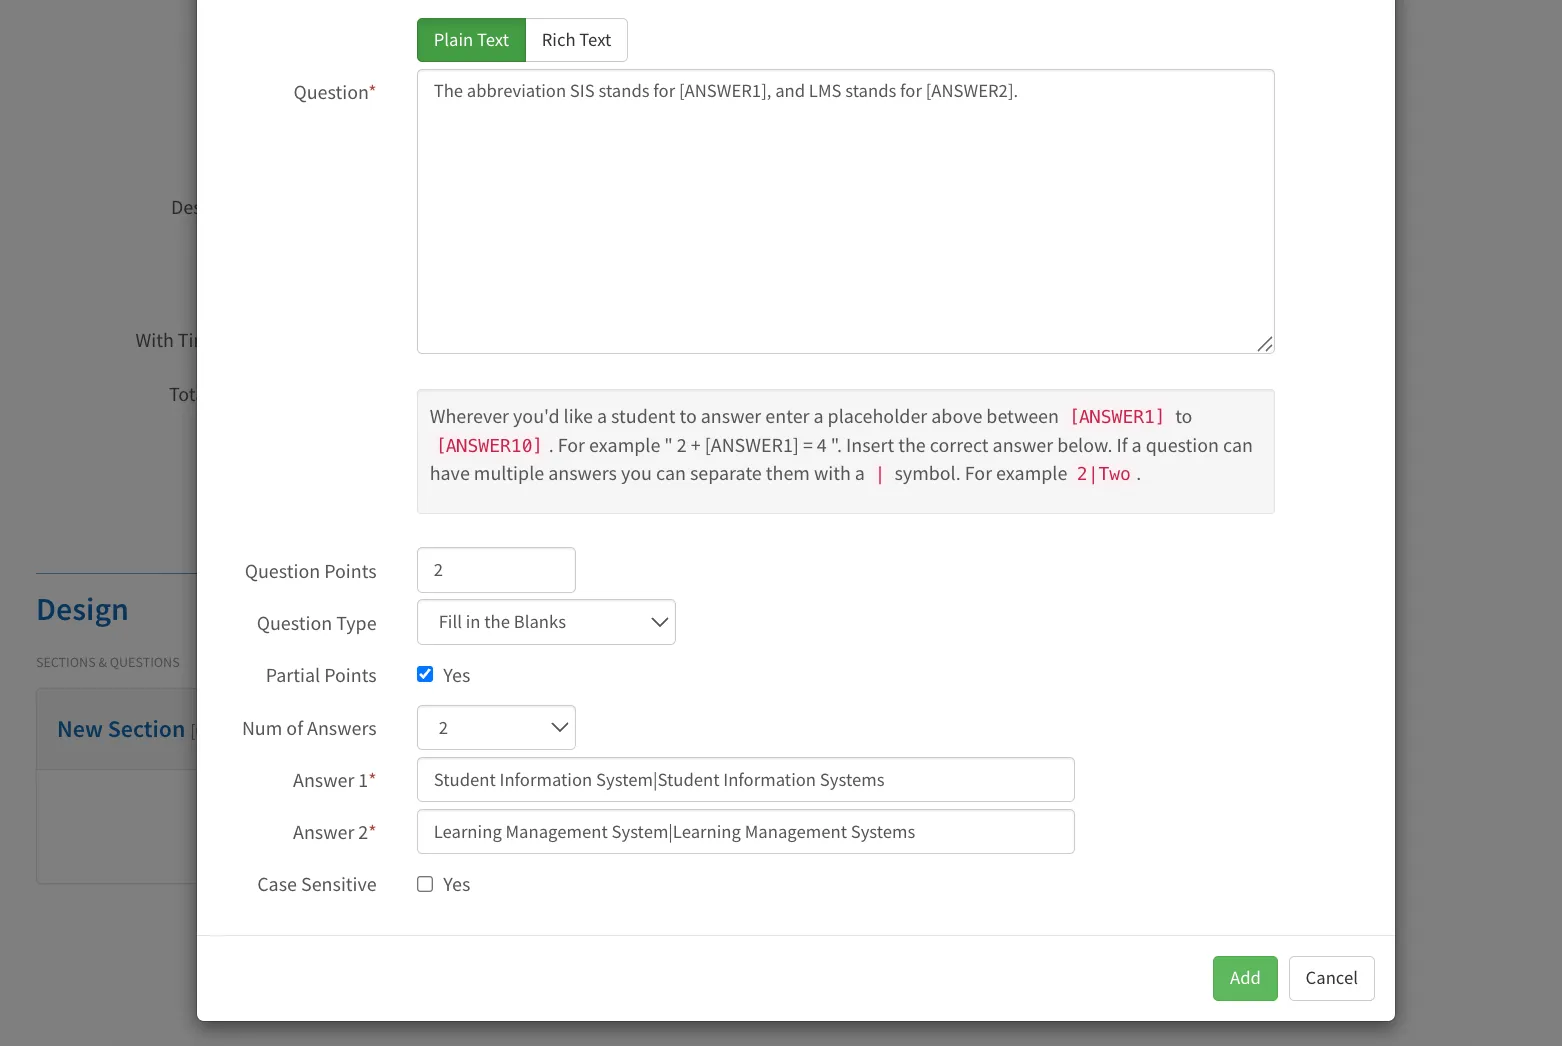This screenshot has width=1562, height=1046.
Task: Edit the Answer 2 field
Action: tap(745, 832)
